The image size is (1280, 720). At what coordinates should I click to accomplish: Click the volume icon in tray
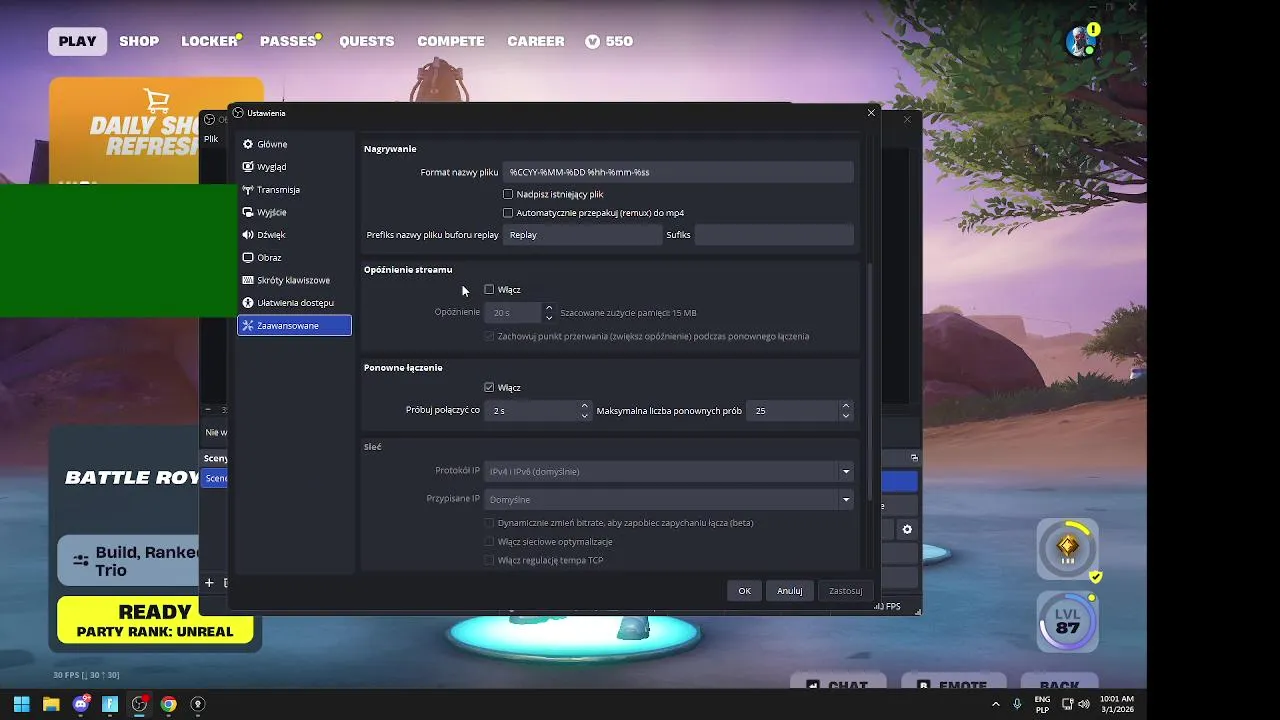click(x=1084, y=704)
